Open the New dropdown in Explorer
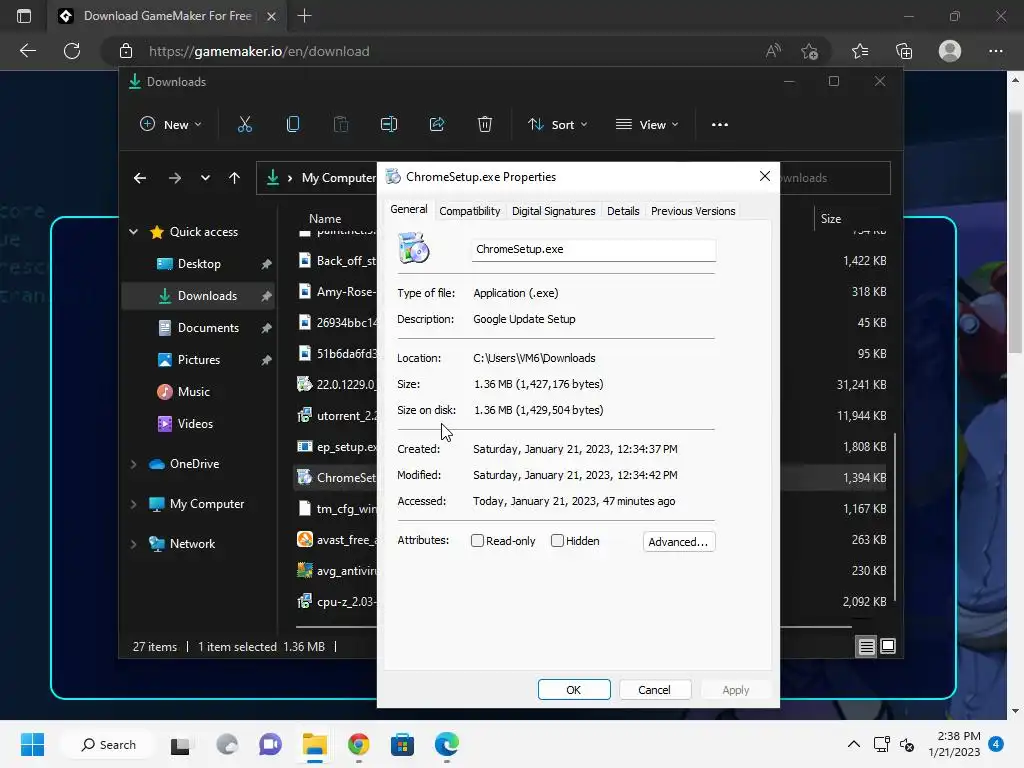The image size is (1024, 768). pyautogui.click(x=170, y=124)
